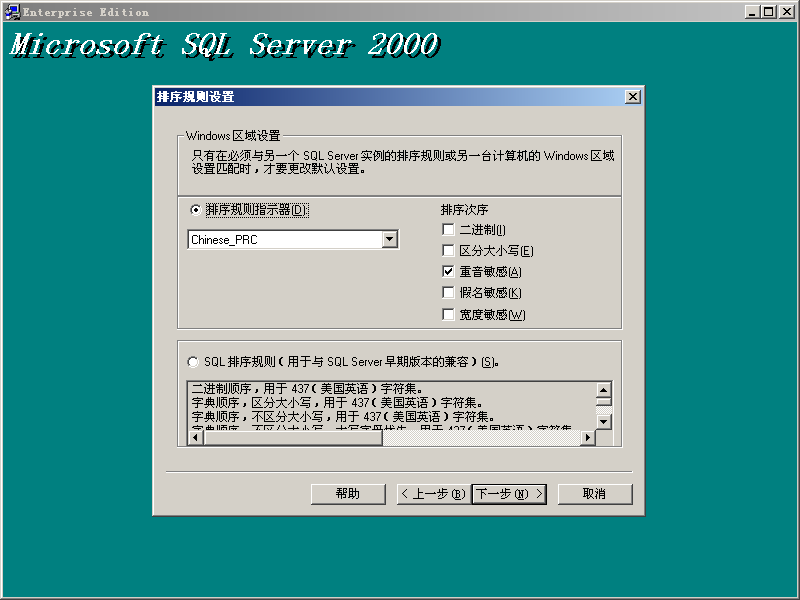Open the Chinese_PRC collation dropdown arrow
Viewport: 800px width, 600px height.
[390, 239]
